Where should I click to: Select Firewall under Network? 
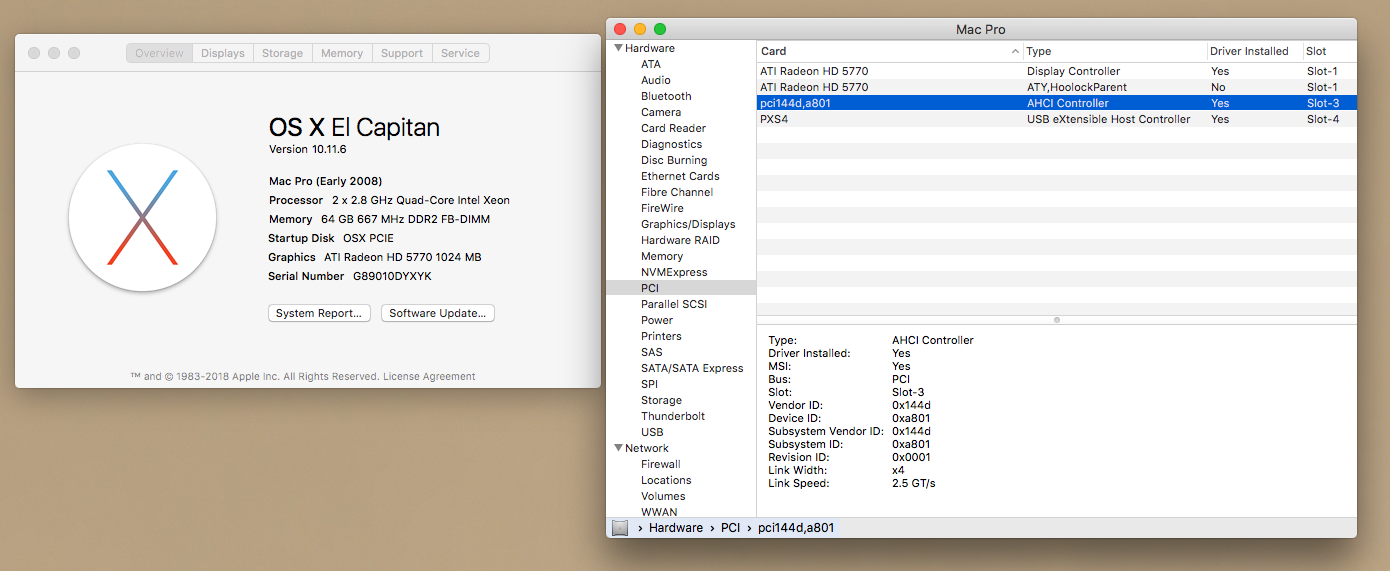(660, 464)
